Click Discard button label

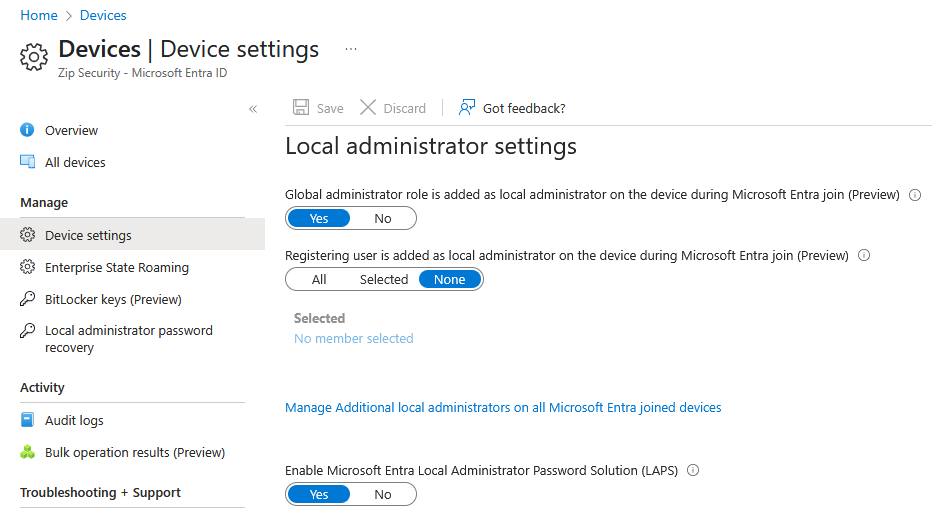tap(404, 109)
